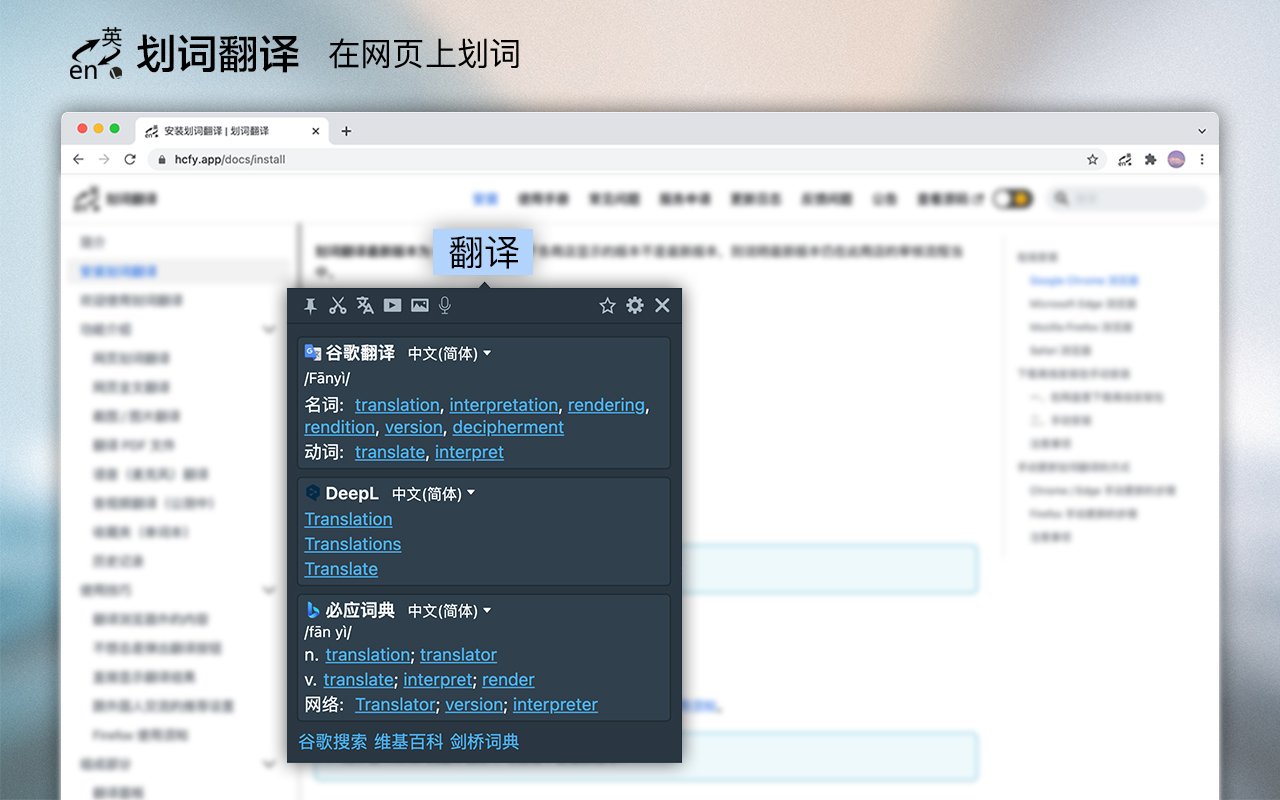This screenshot has height=800, width=1280.
Task: Open the popup settings gear
Action: [x=635, y=306]
